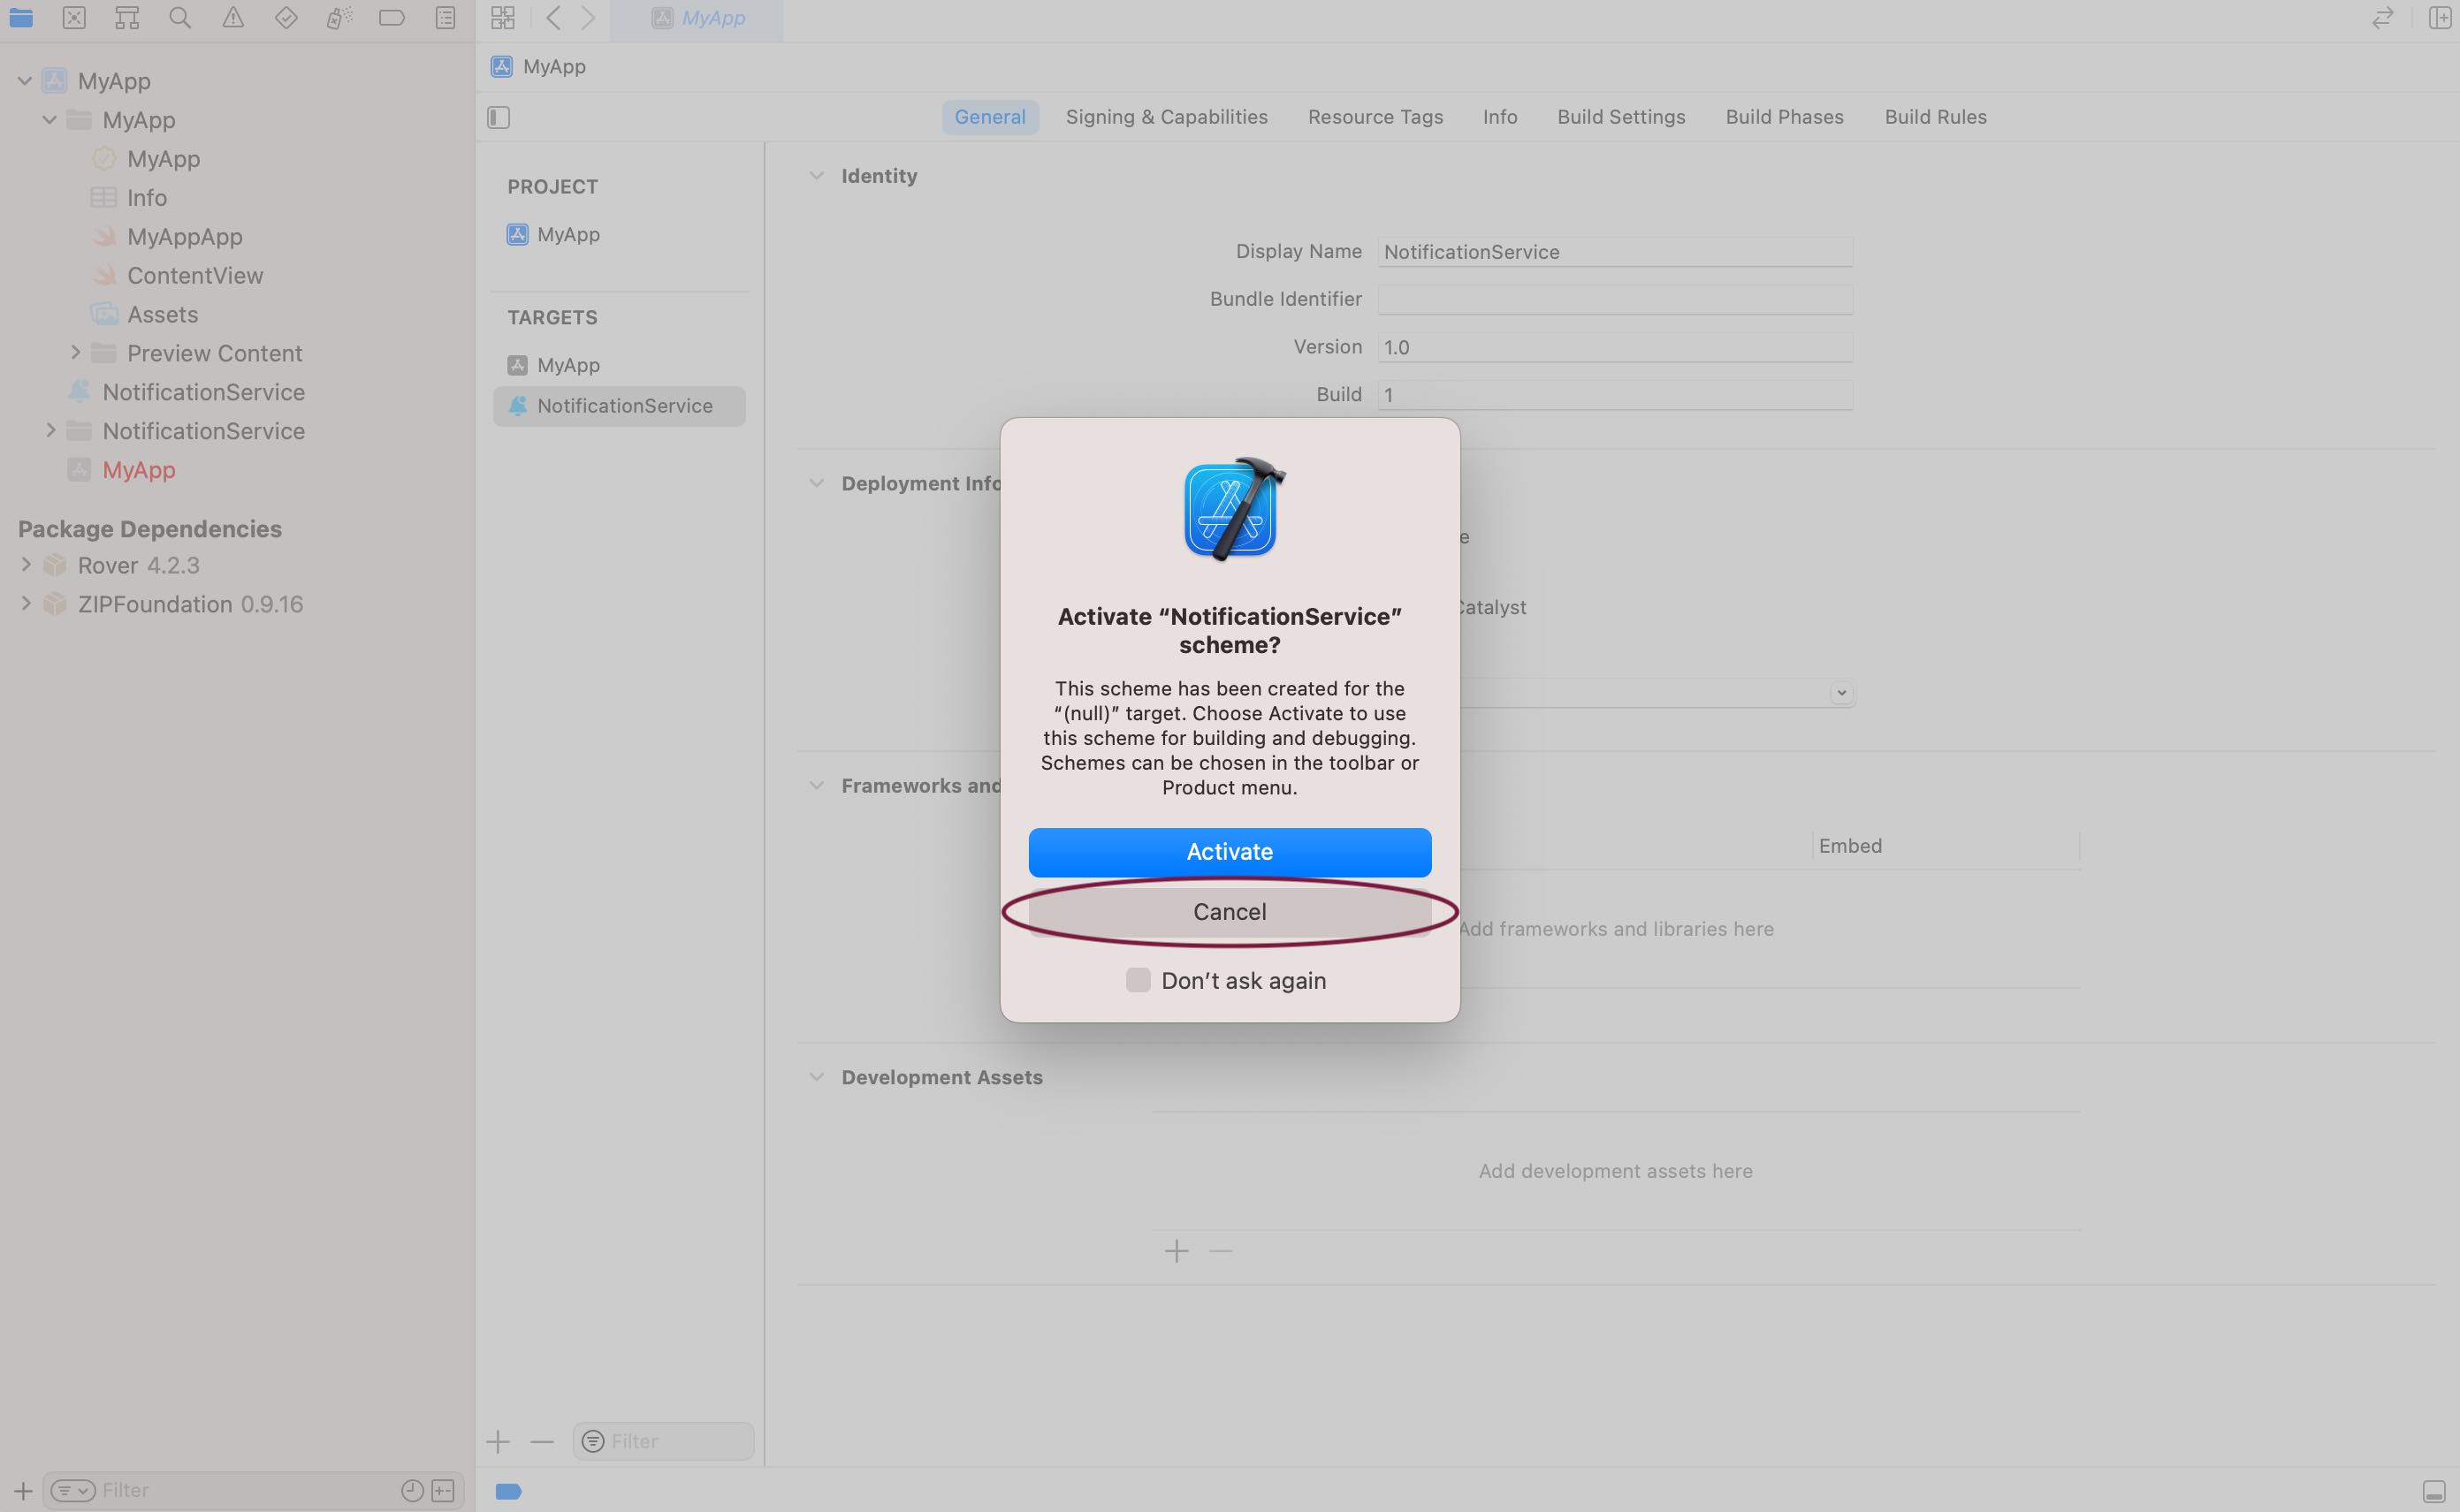Select the MyApp editor tab

pos(697,18)
